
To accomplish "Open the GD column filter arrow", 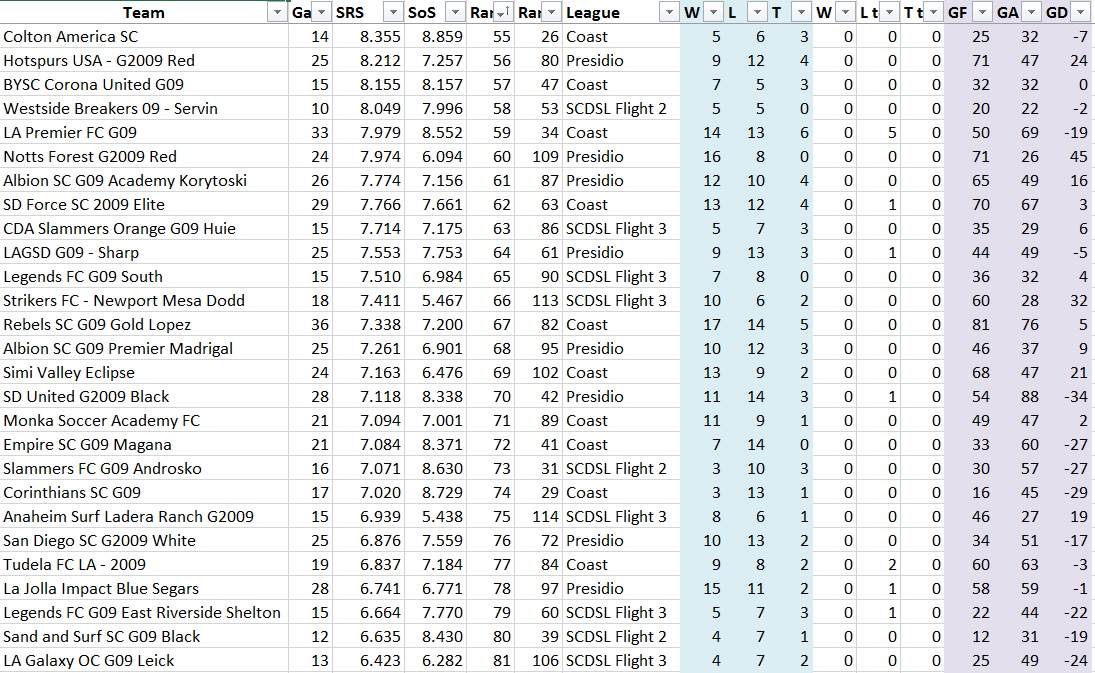I will [1081, 12].
